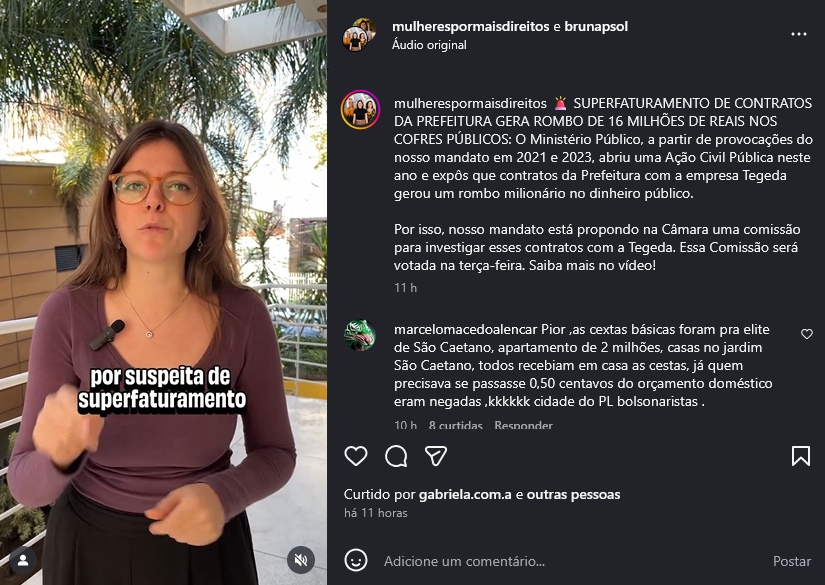Like the post with the heart icon

tap(356, 456)
